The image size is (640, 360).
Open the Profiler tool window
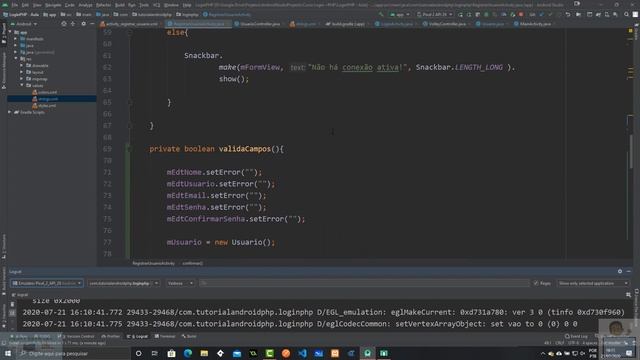pos(111,336)
